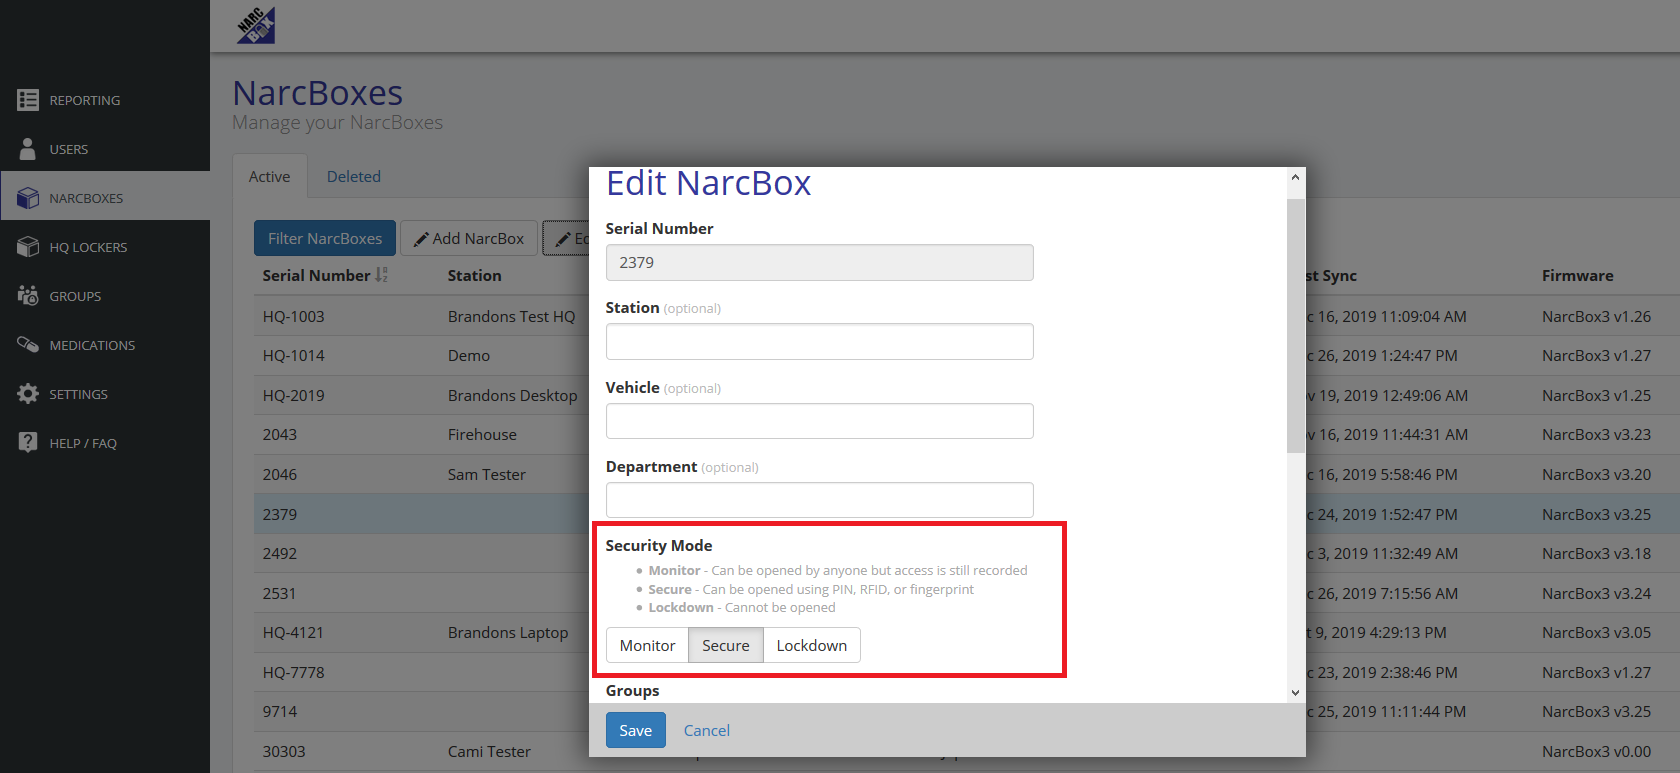Select row with serial HQ-7778
This screenshot has width=1680, height=773.
(x=293, y=672)
